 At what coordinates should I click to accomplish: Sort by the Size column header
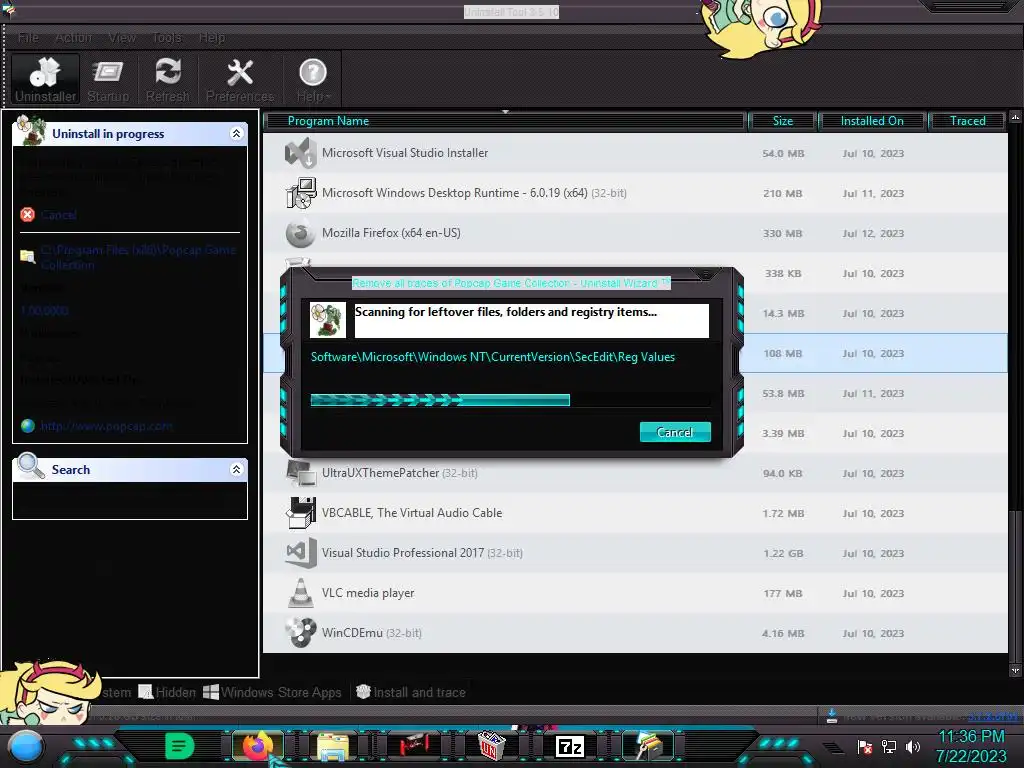pos(782,121)
